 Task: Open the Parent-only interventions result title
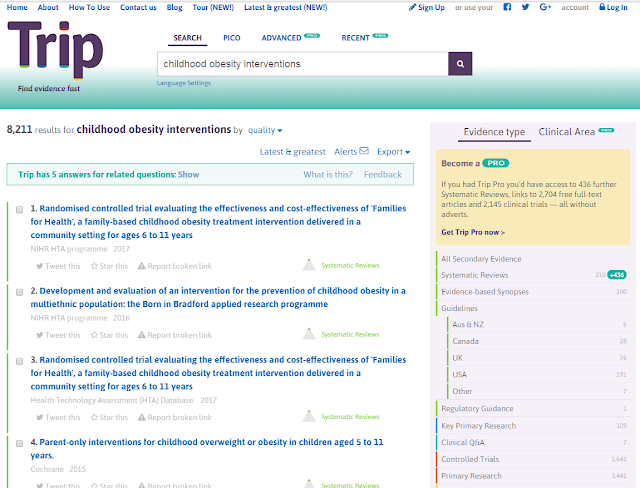click(207, 448)
